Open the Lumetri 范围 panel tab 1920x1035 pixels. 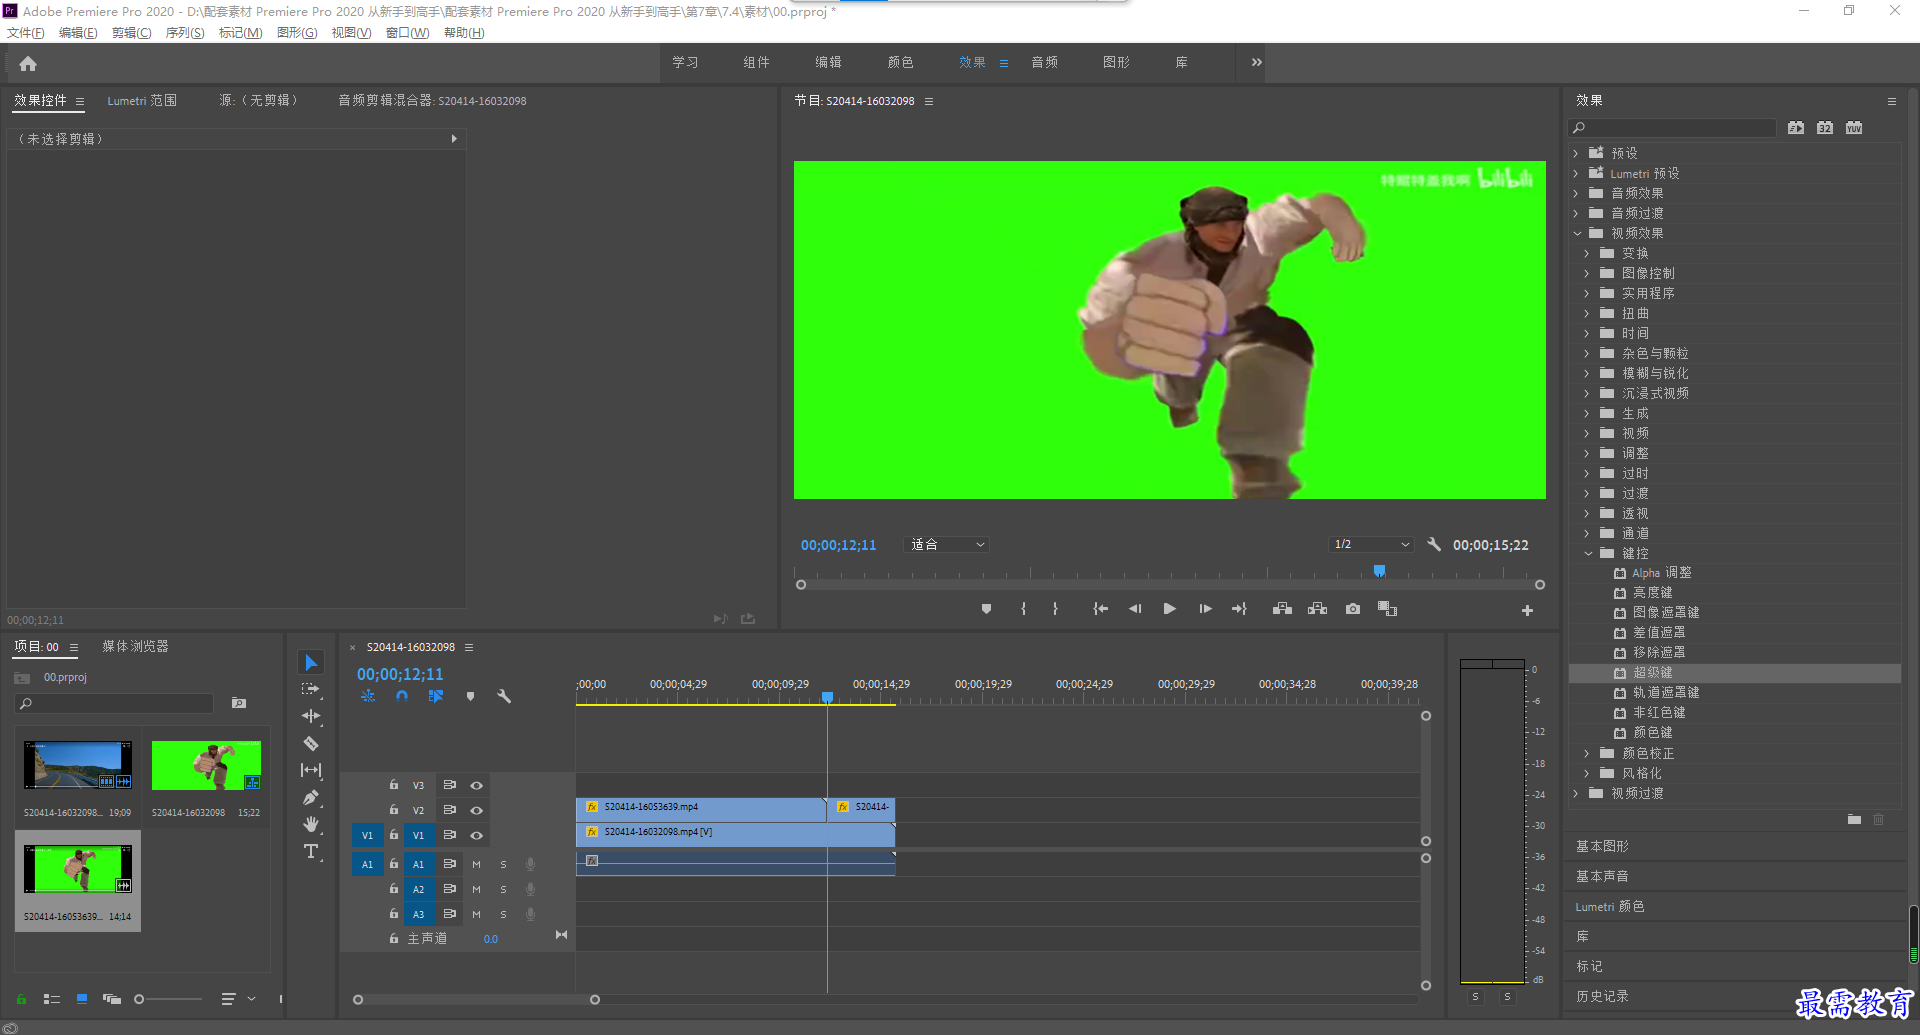point(142,101)
